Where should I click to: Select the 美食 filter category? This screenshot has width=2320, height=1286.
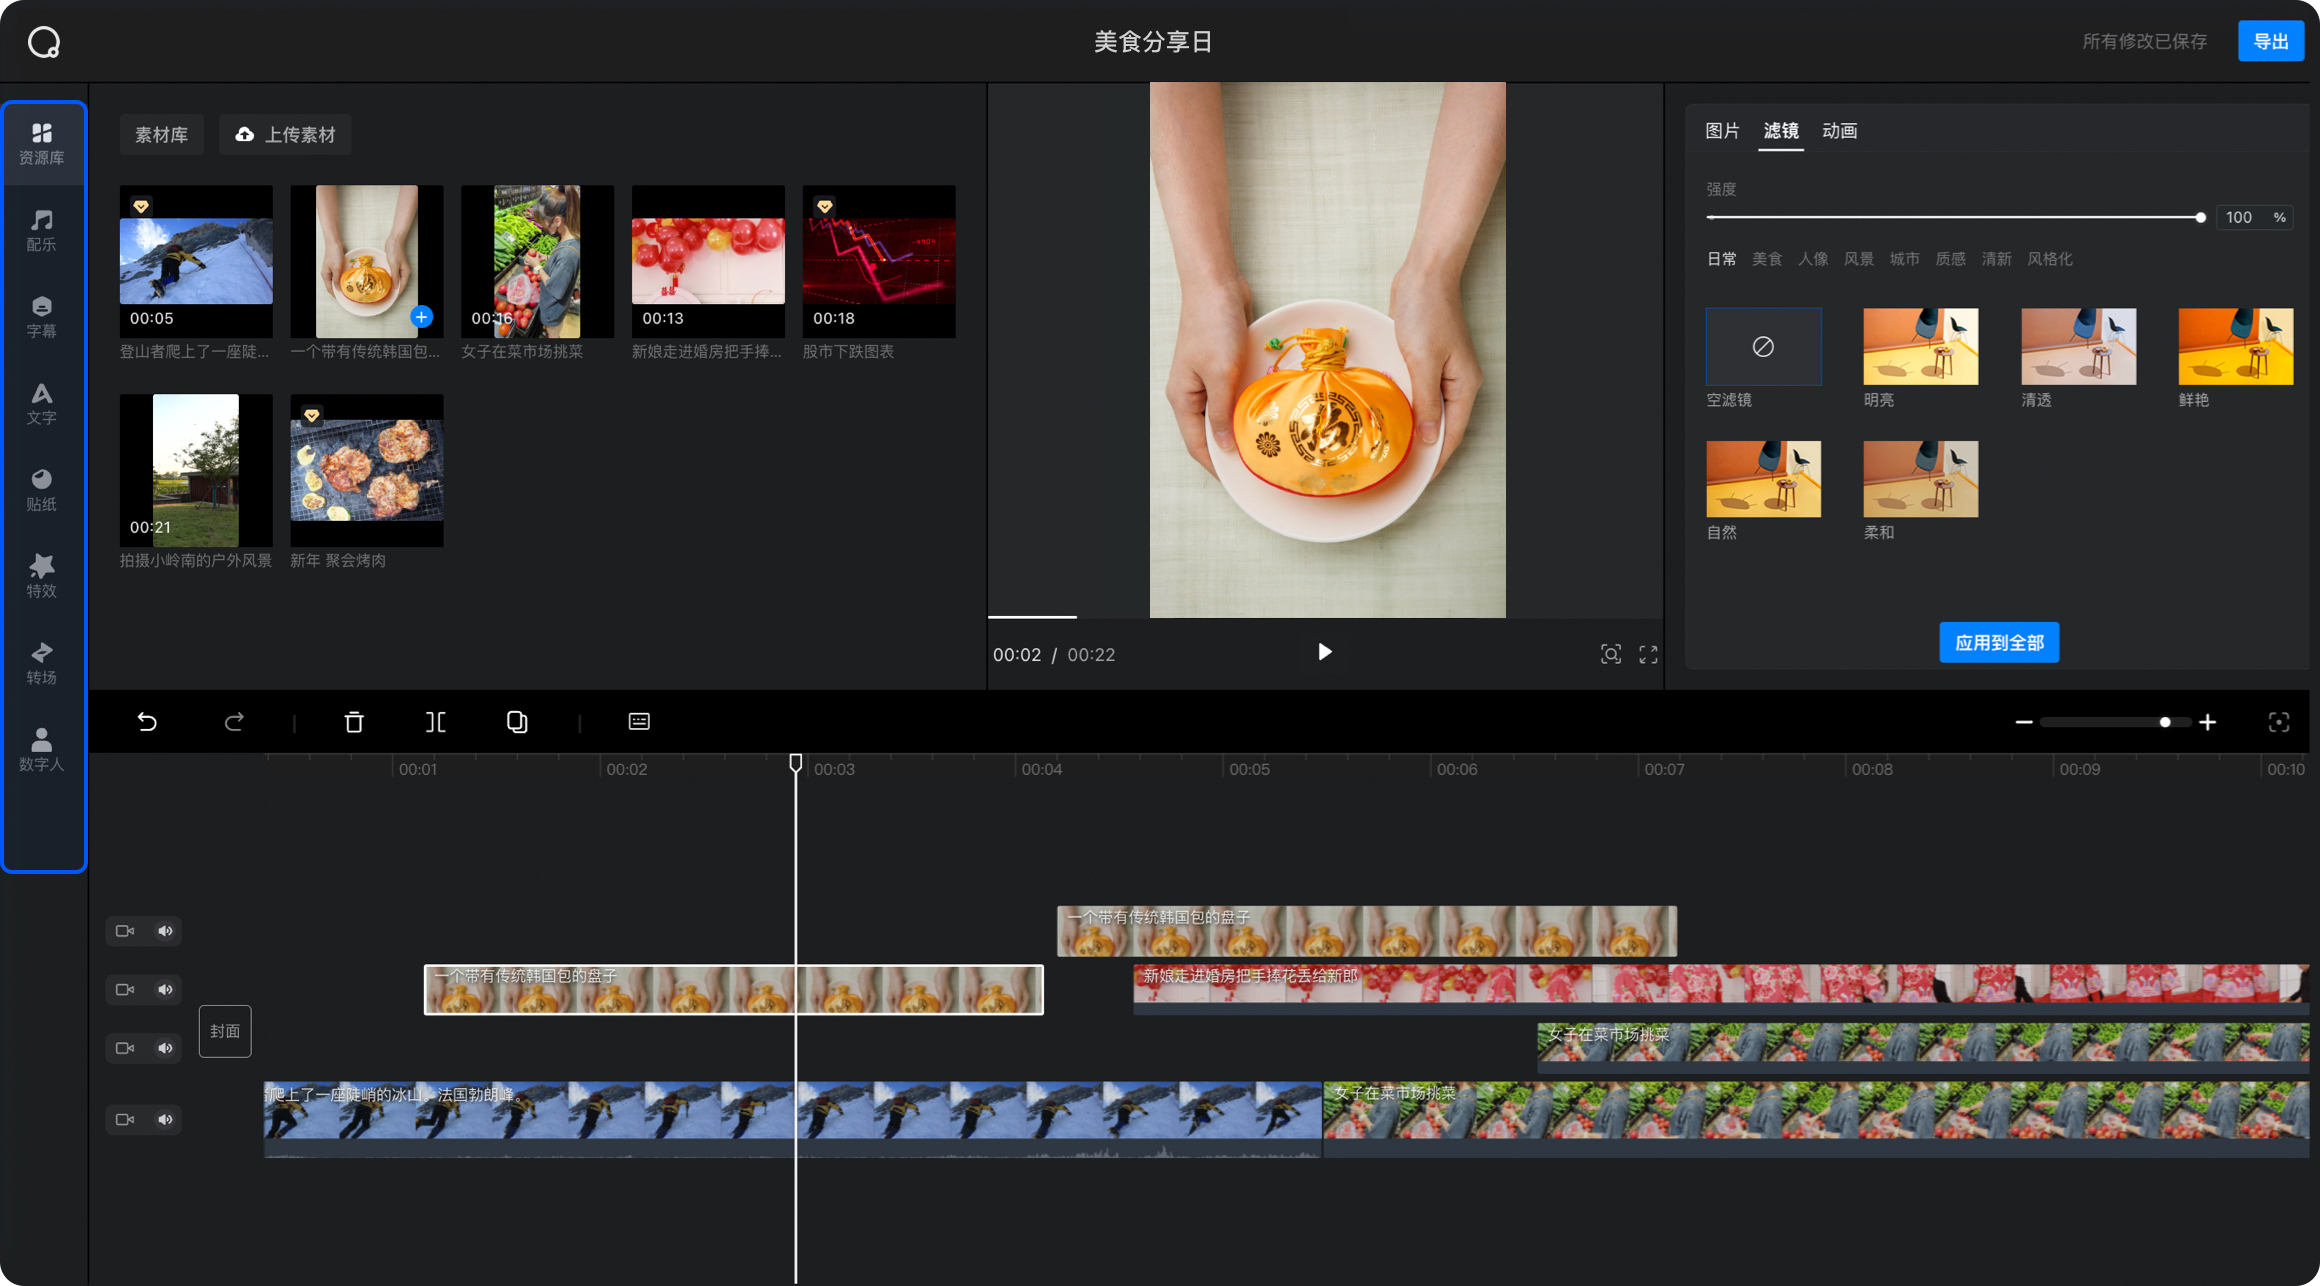coord(1767,259)
